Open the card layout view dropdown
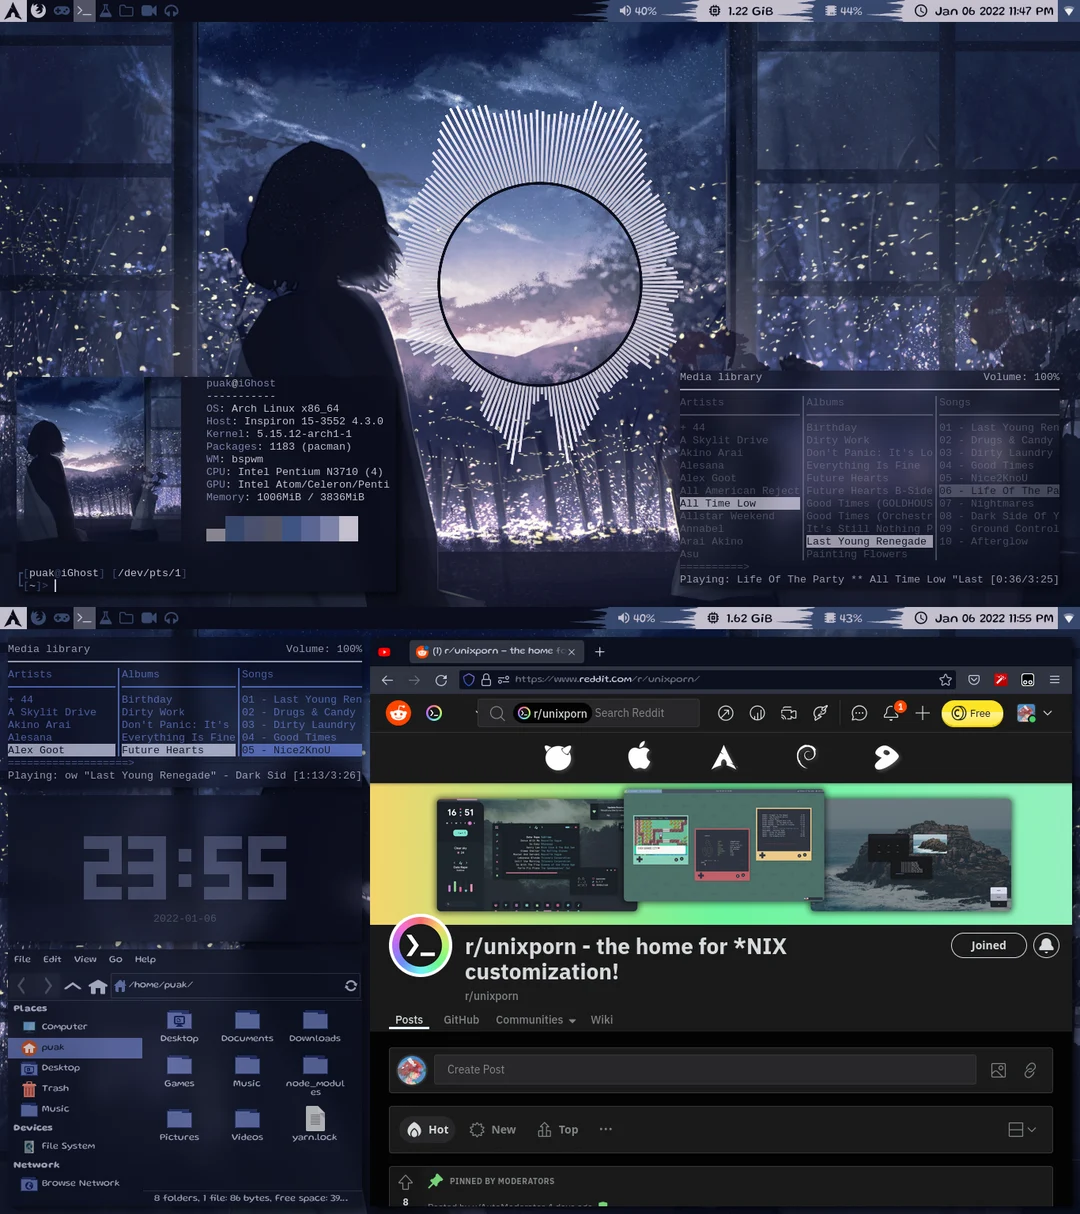This screenshot has width=1080, height=1214. click(1020, 1129)
